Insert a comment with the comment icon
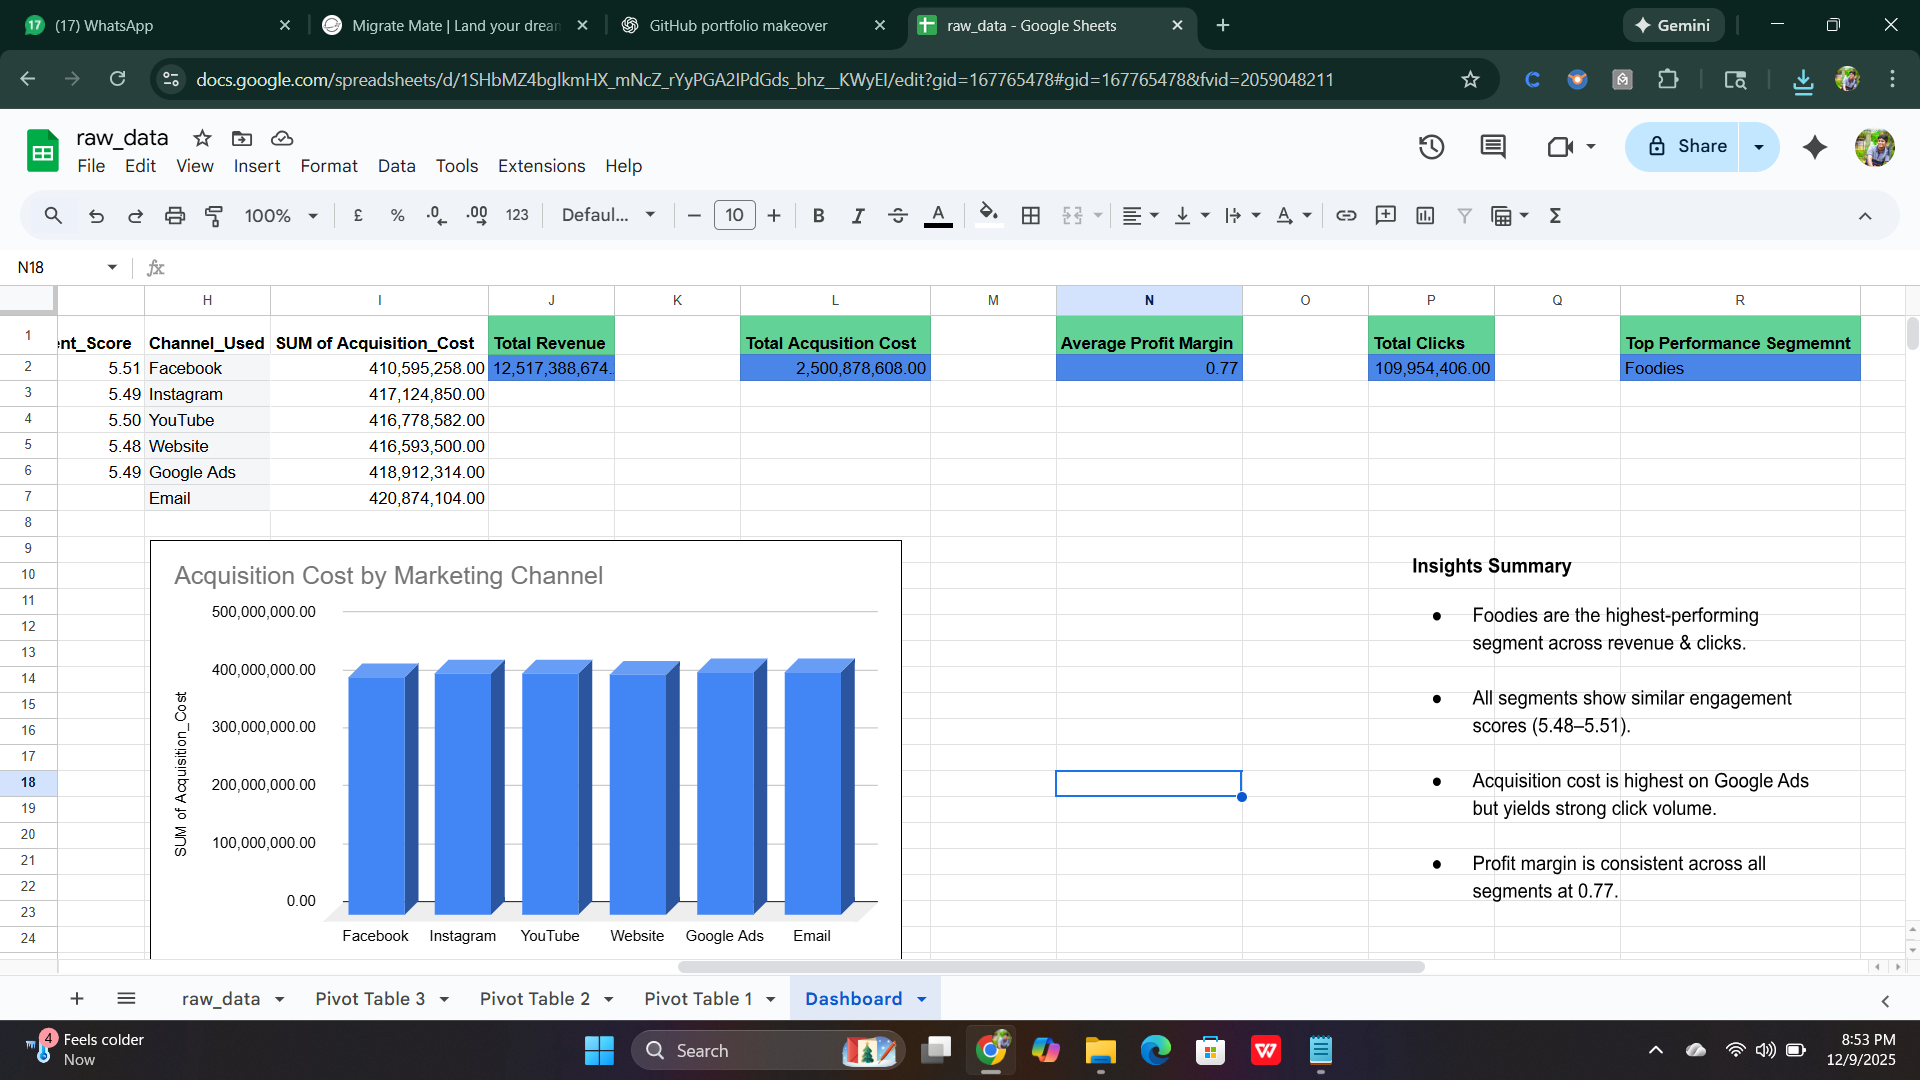Viewport: 1920px width, 1080px height. [x=1386, y=215]
